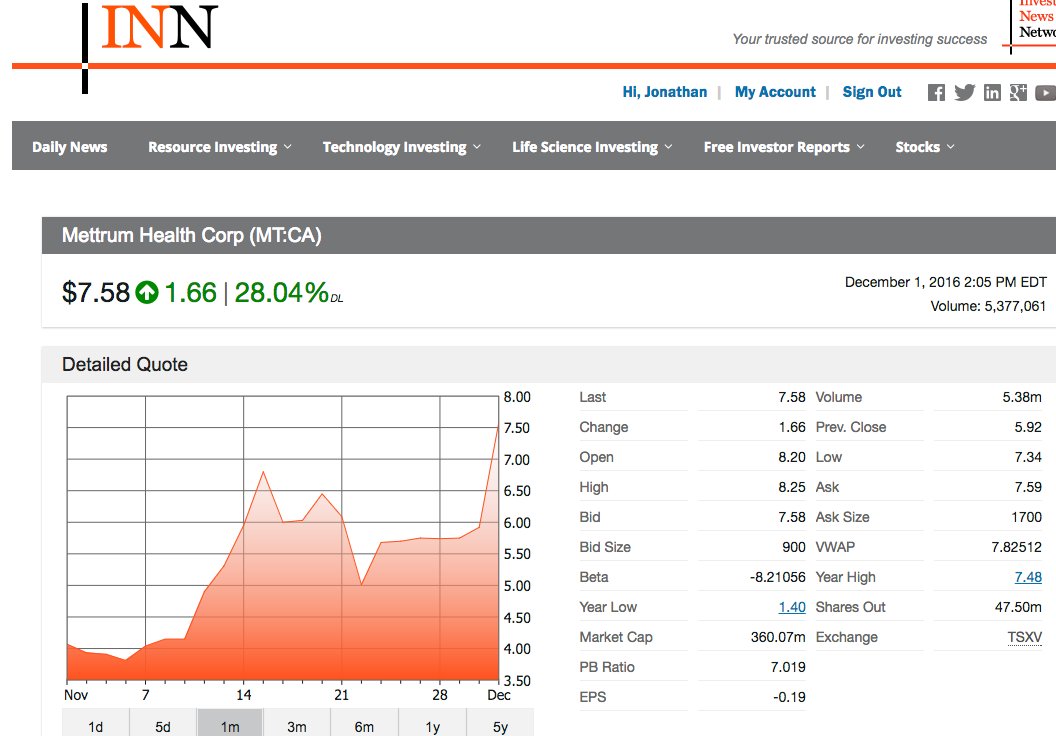Click the Volume: 5,377,061 text
This screenshot has width=1056, height=736.
[988, 306]
